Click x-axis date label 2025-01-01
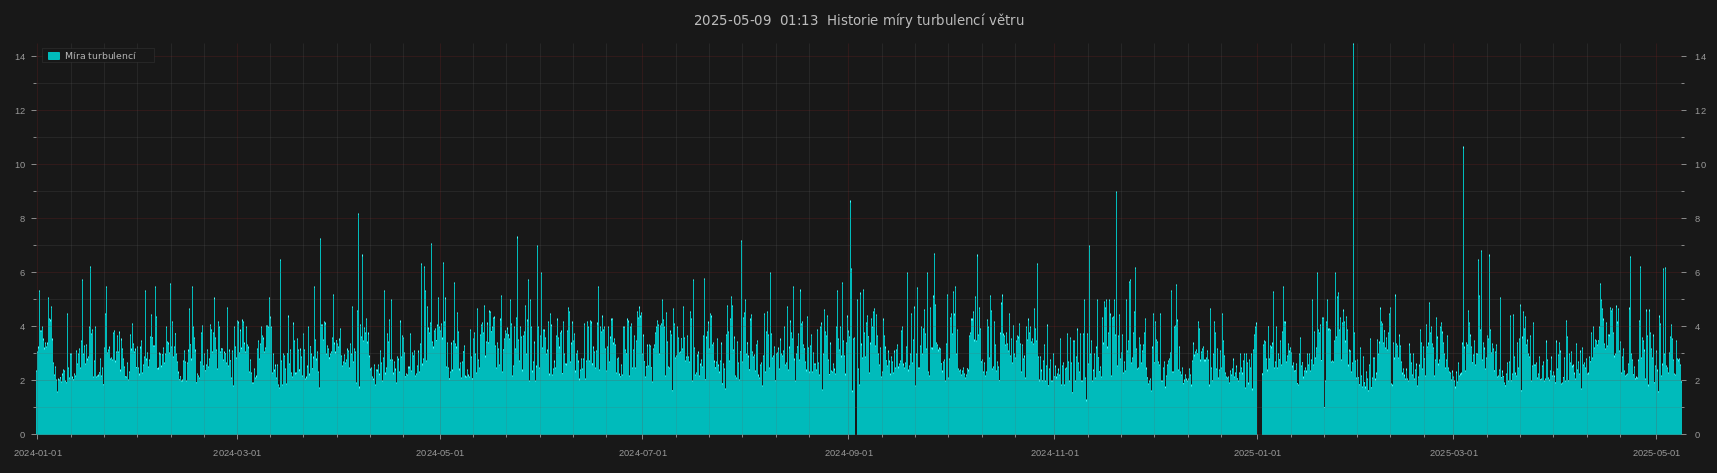This screenshot has width=1717, height=473. pyautogui.click(x=1257, y=453)
